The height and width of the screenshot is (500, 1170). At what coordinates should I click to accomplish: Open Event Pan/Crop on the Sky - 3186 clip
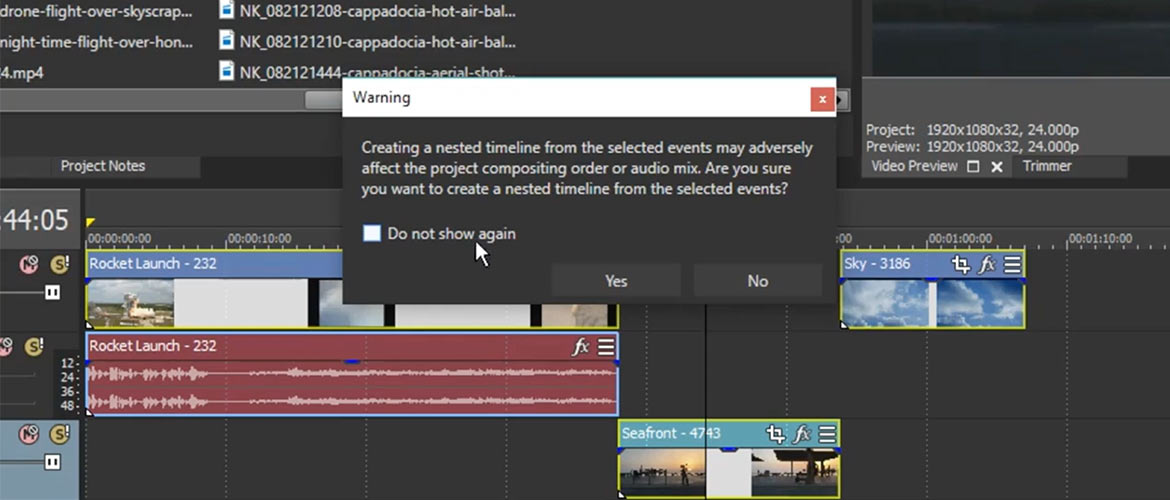(960, 264)
